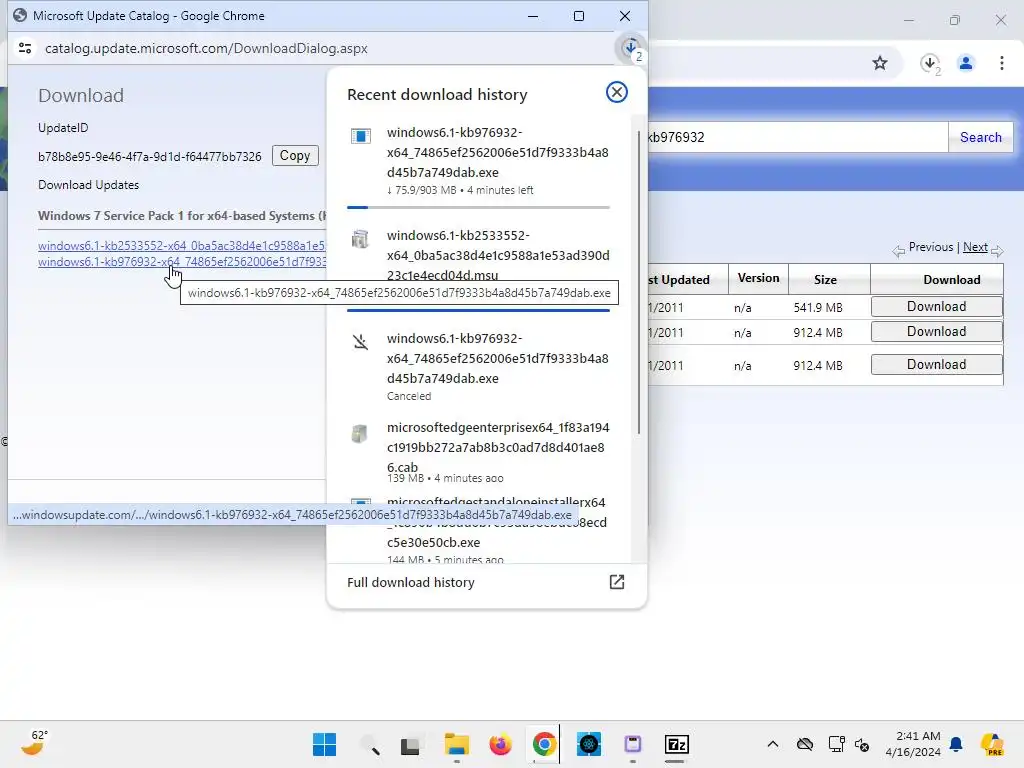Image resolution: width=1024 pixels, height=768 pixels.
Task: Open the Chrome three-dot menu in background window
Action: (1002, 63)
